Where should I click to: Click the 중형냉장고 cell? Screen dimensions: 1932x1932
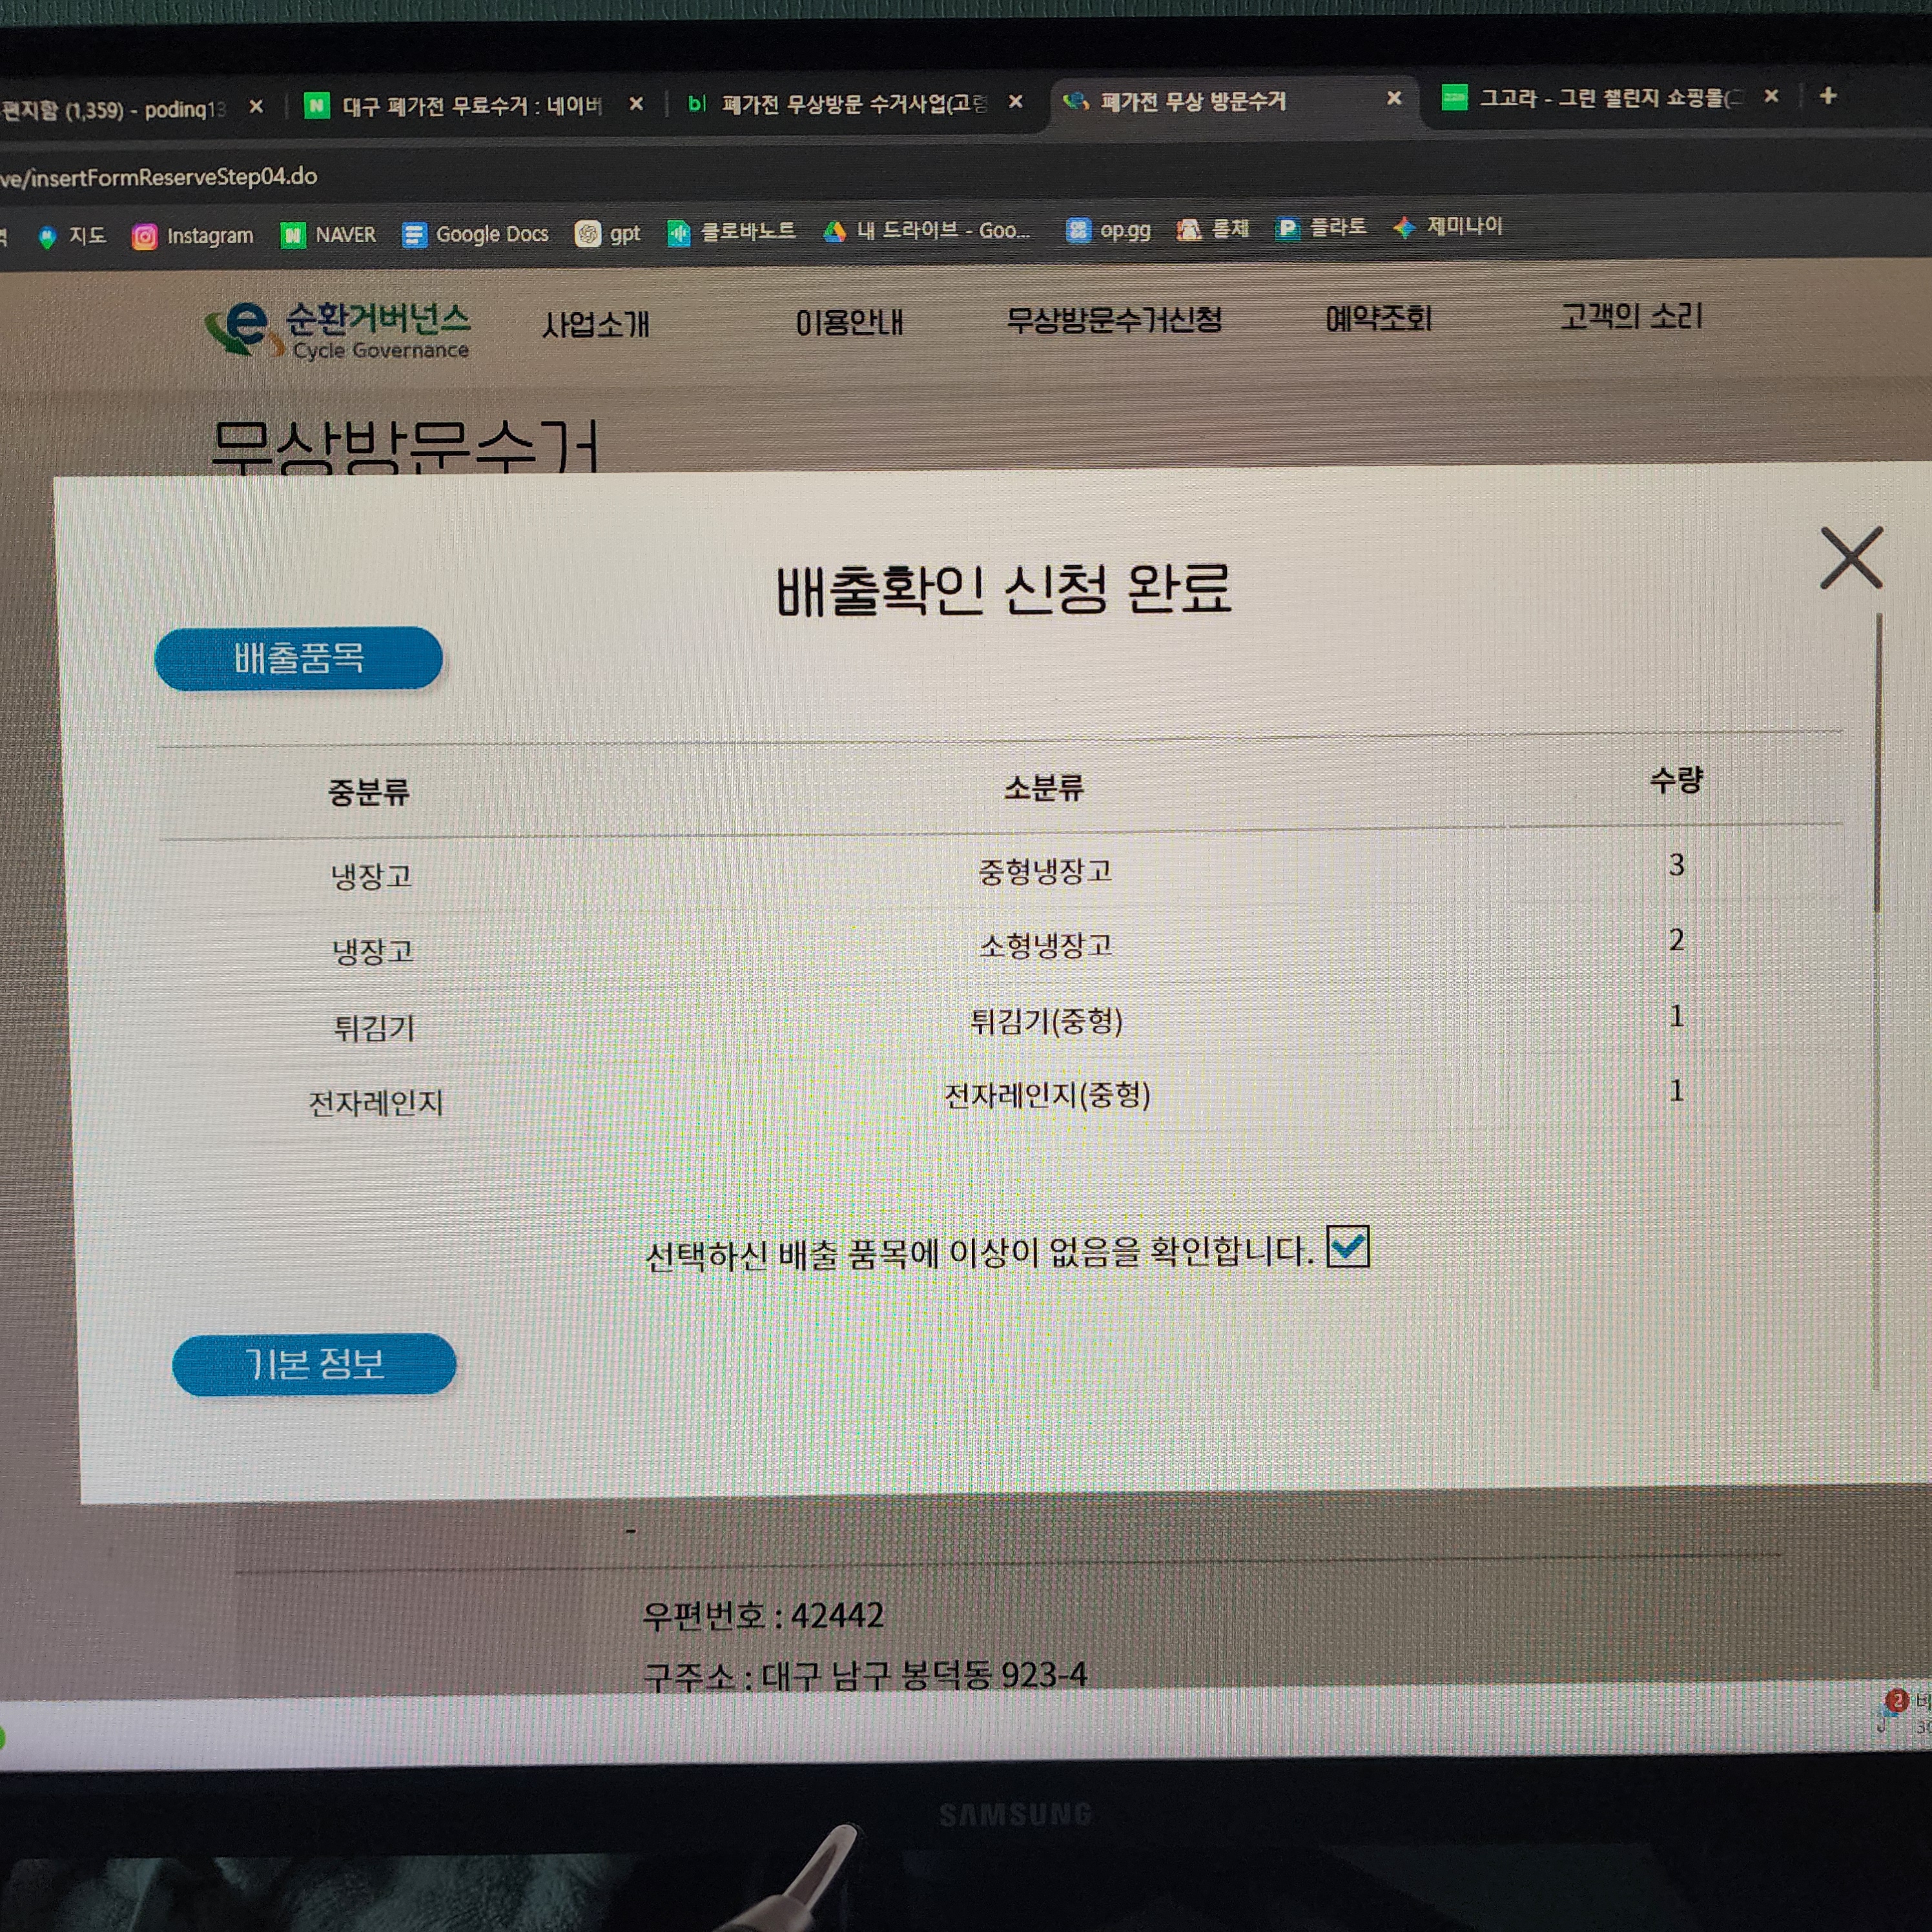tap(1045, 871)
